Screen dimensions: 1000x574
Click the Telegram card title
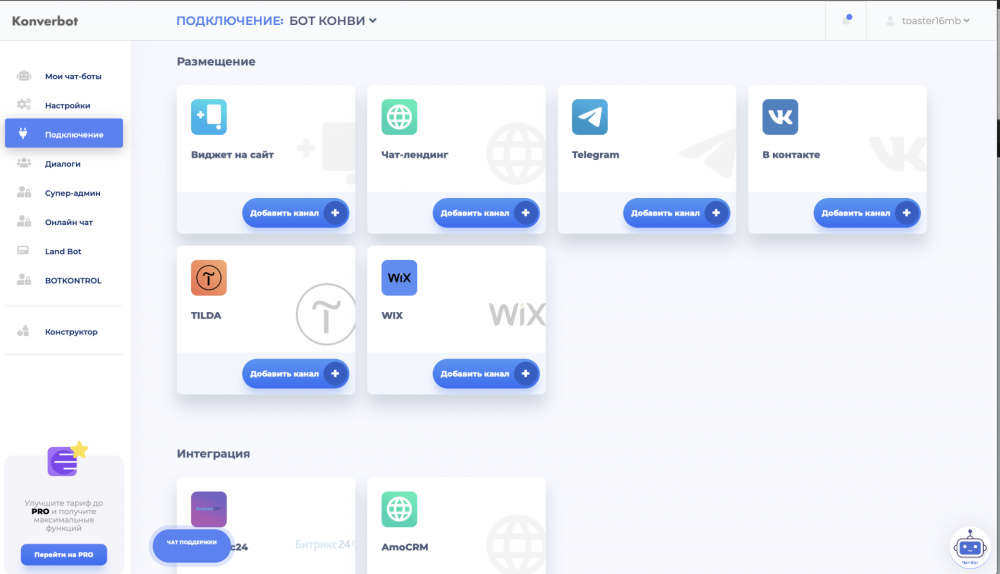[x=595, y=154]
